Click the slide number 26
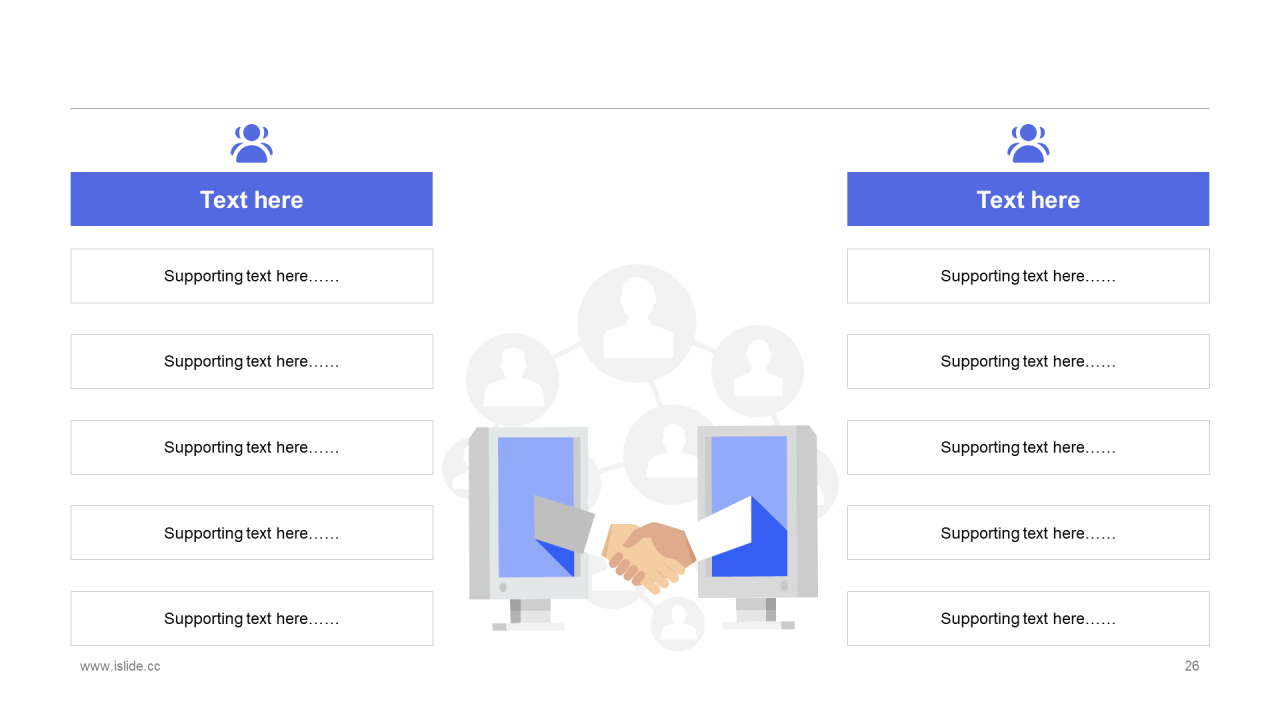This screenshot has height=720, width=1280. [1191, 666]
